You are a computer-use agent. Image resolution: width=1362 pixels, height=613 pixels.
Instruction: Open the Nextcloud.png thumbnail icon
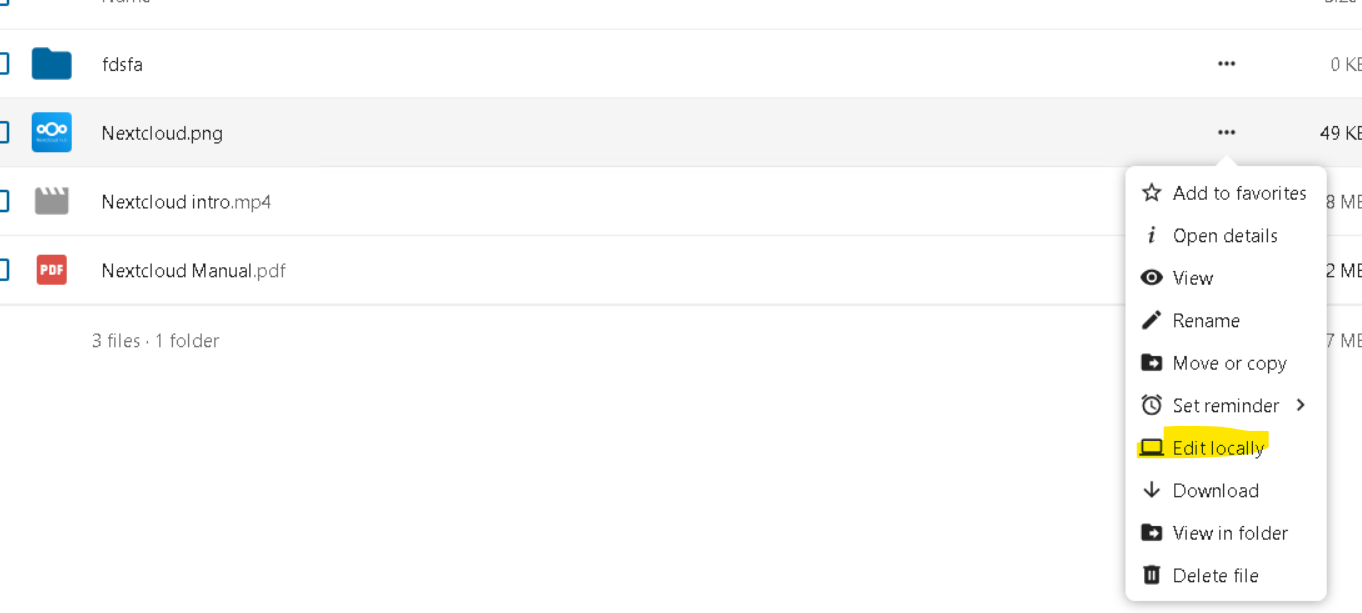pos(51,132)
